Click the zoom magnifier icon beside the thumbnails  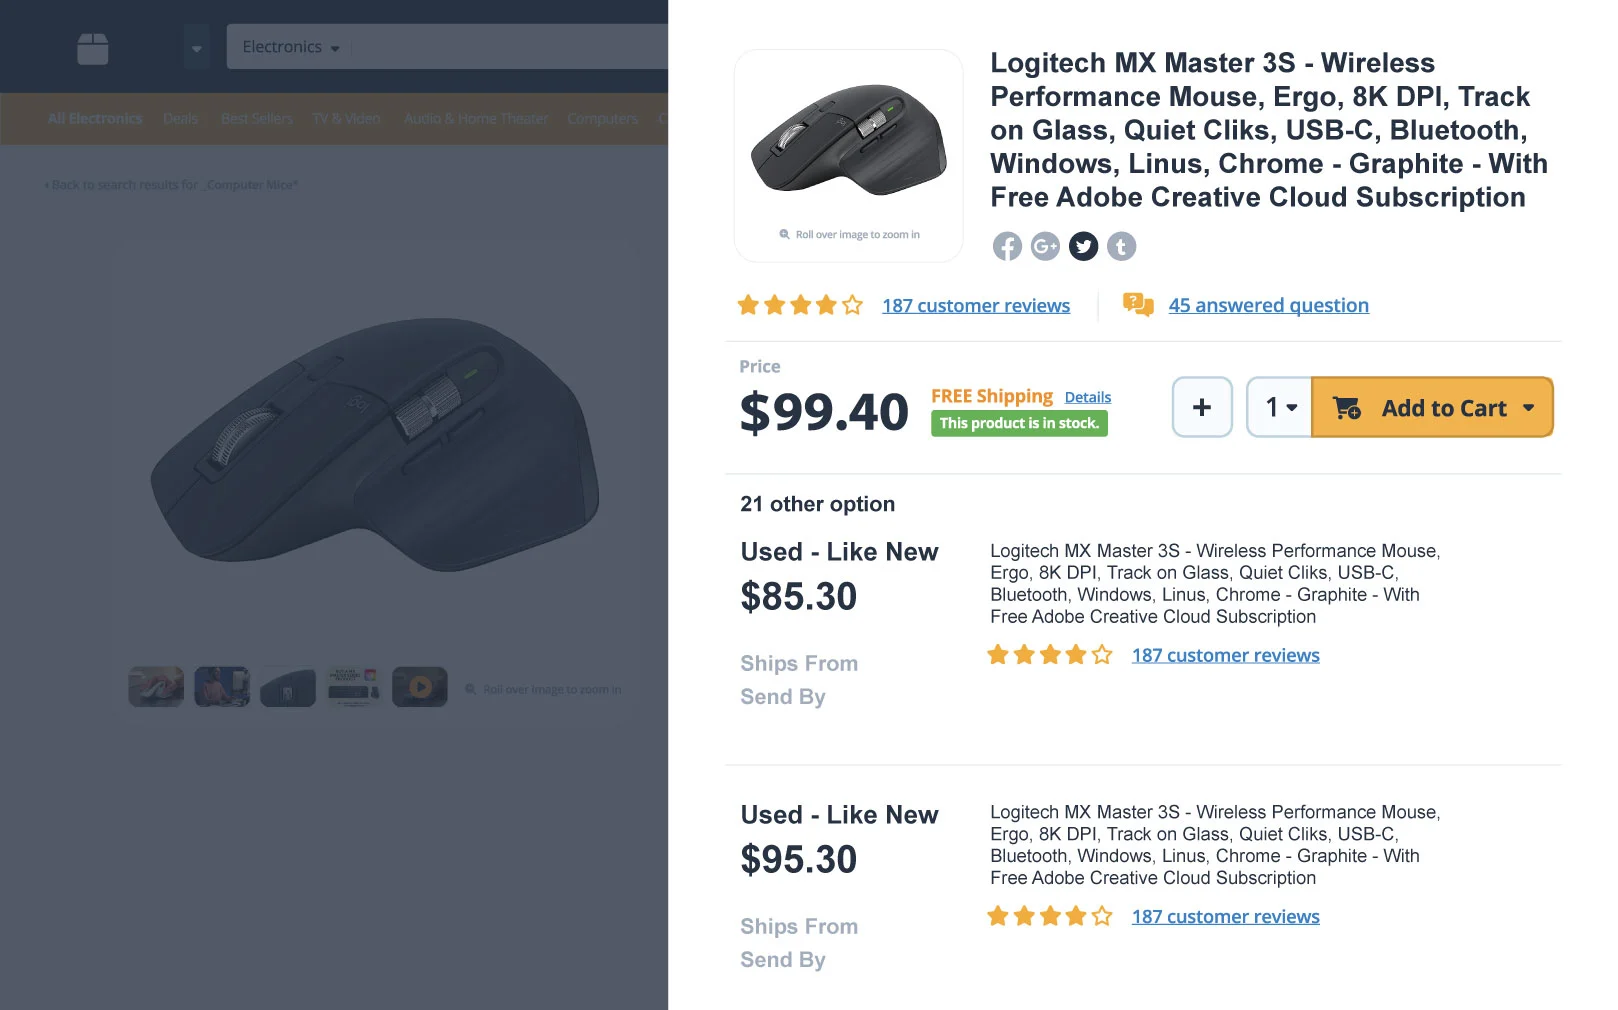point(470,688)
